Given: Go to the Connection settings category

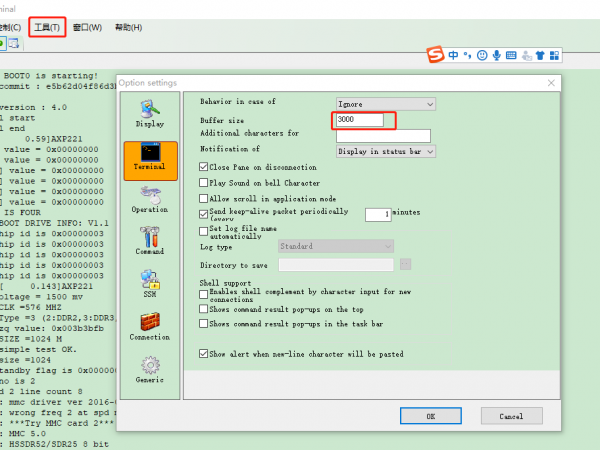Looking at the screenshot, I should click(150, 326).
